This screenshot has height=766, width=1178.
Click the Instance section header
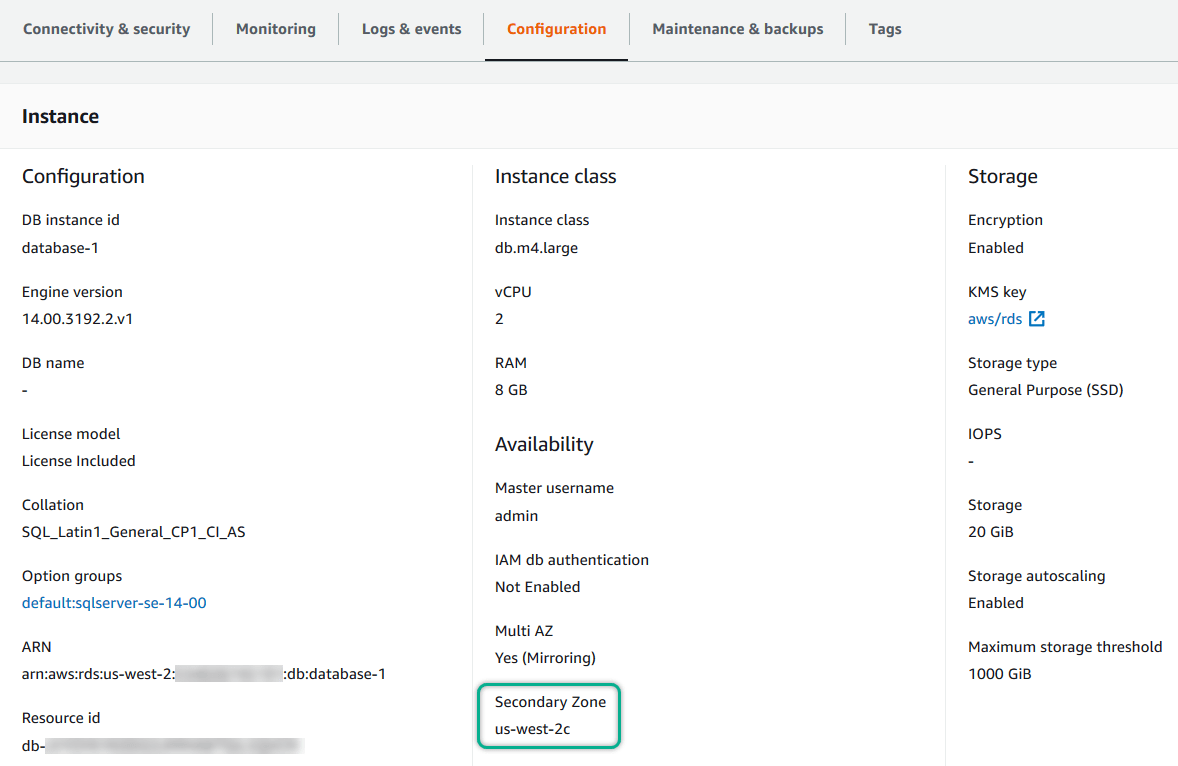[60, 116]
